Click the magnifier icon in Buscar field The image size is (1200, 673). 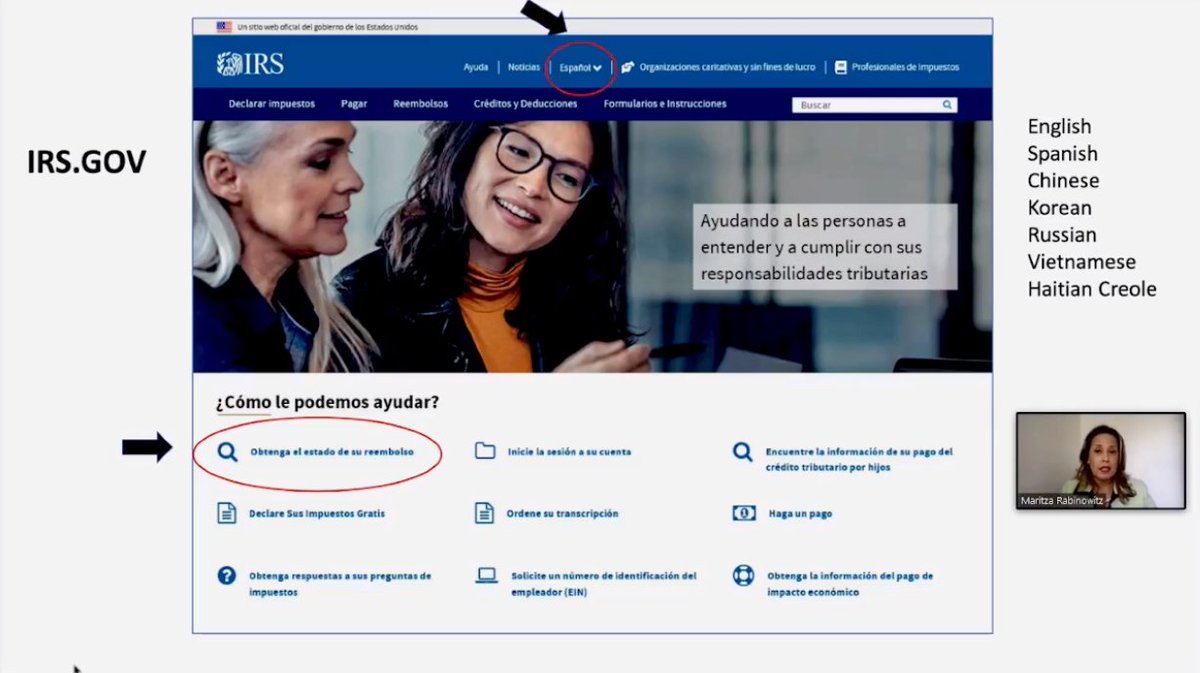click(x=946, y=104)
